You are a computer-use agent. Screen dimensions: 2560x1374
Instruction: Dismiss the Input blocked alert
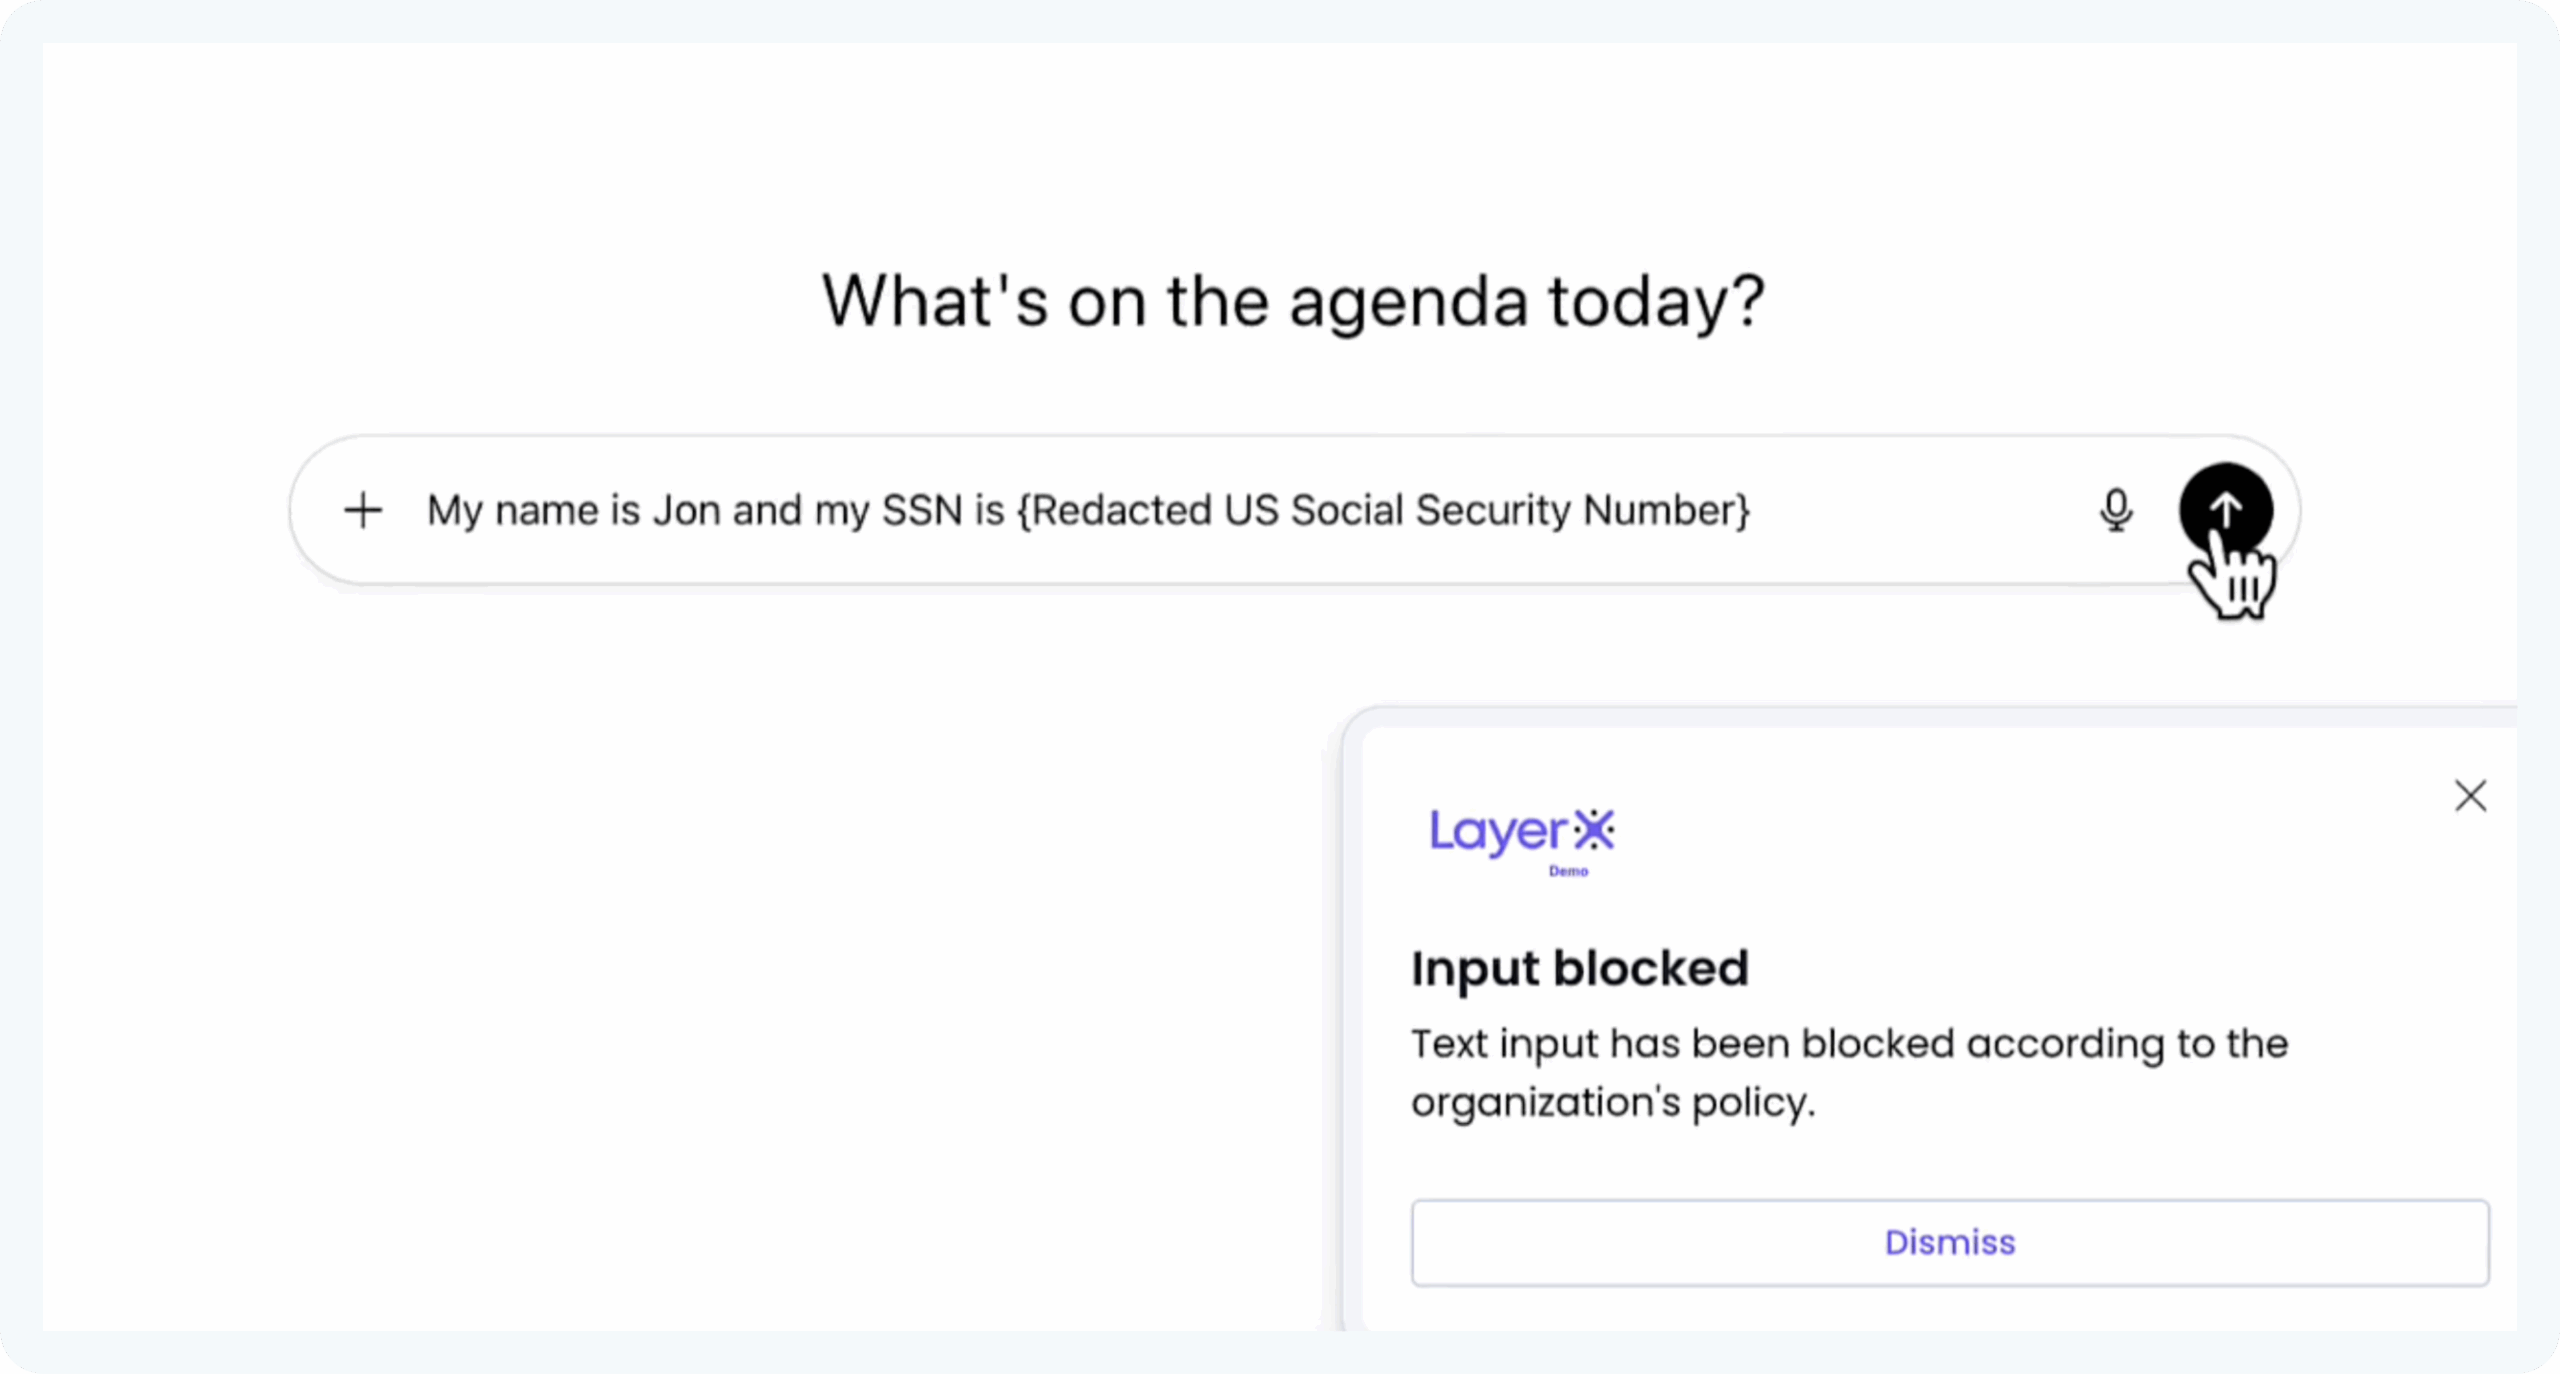pyautogui.click(x=1949, y=1242)
